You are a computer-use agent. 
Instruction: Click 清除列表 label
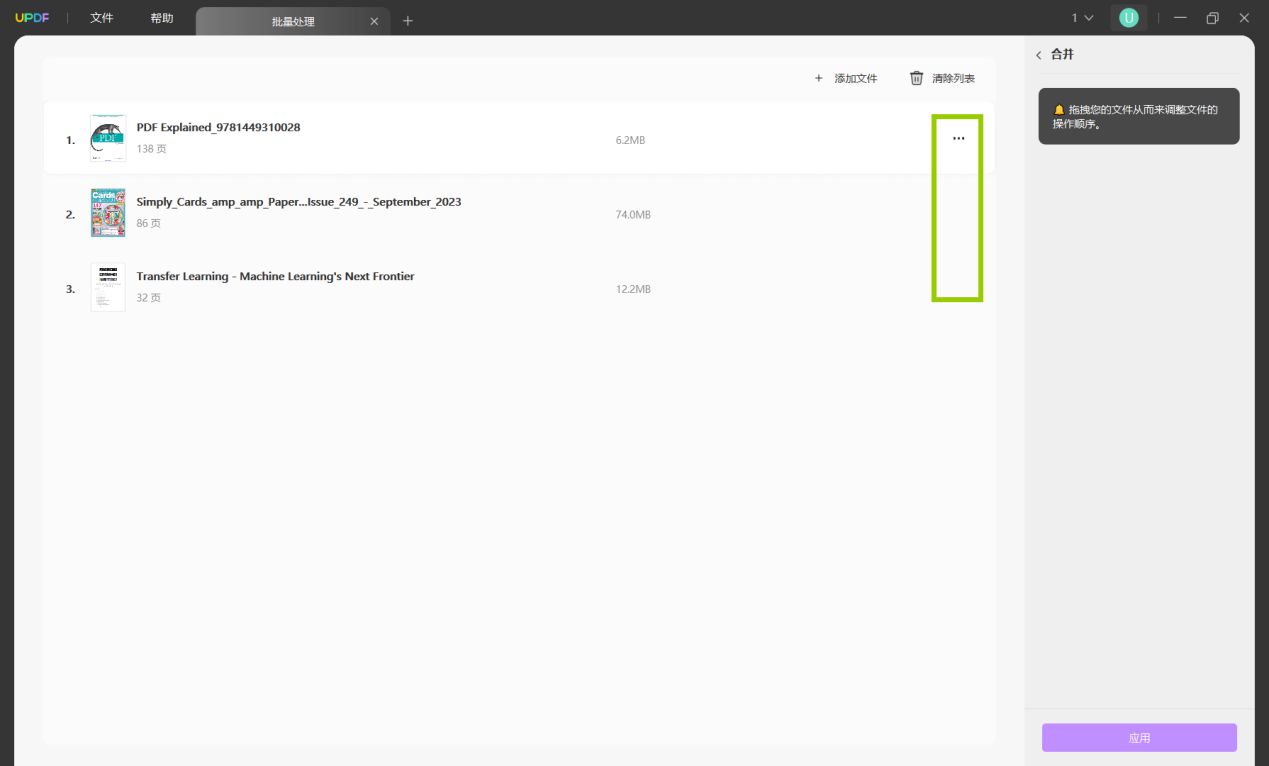pos(953,78)
